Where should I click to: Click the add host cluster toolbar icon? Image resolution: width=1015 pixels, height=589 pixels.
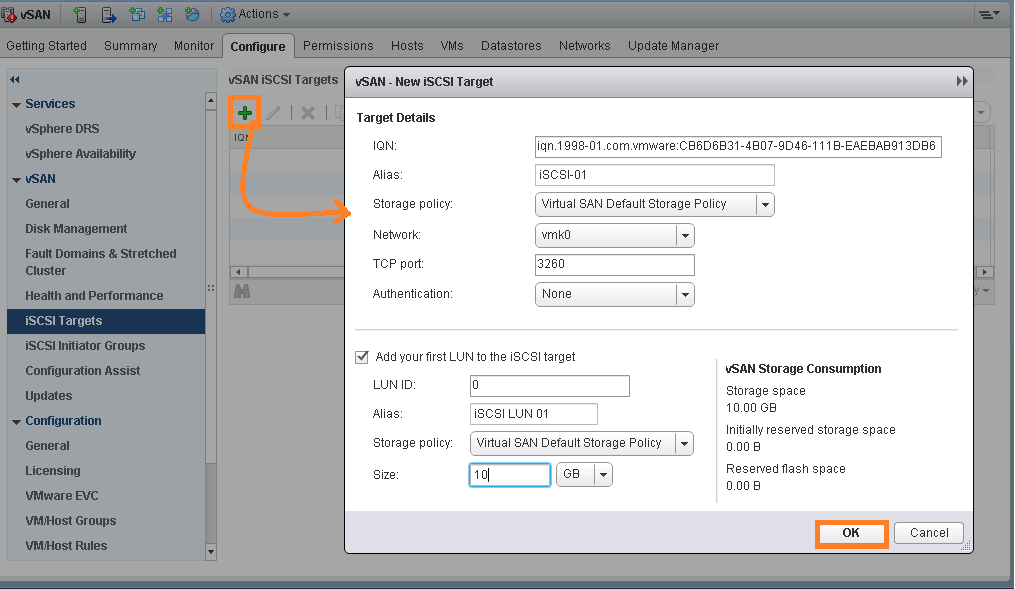pos(164,14)
